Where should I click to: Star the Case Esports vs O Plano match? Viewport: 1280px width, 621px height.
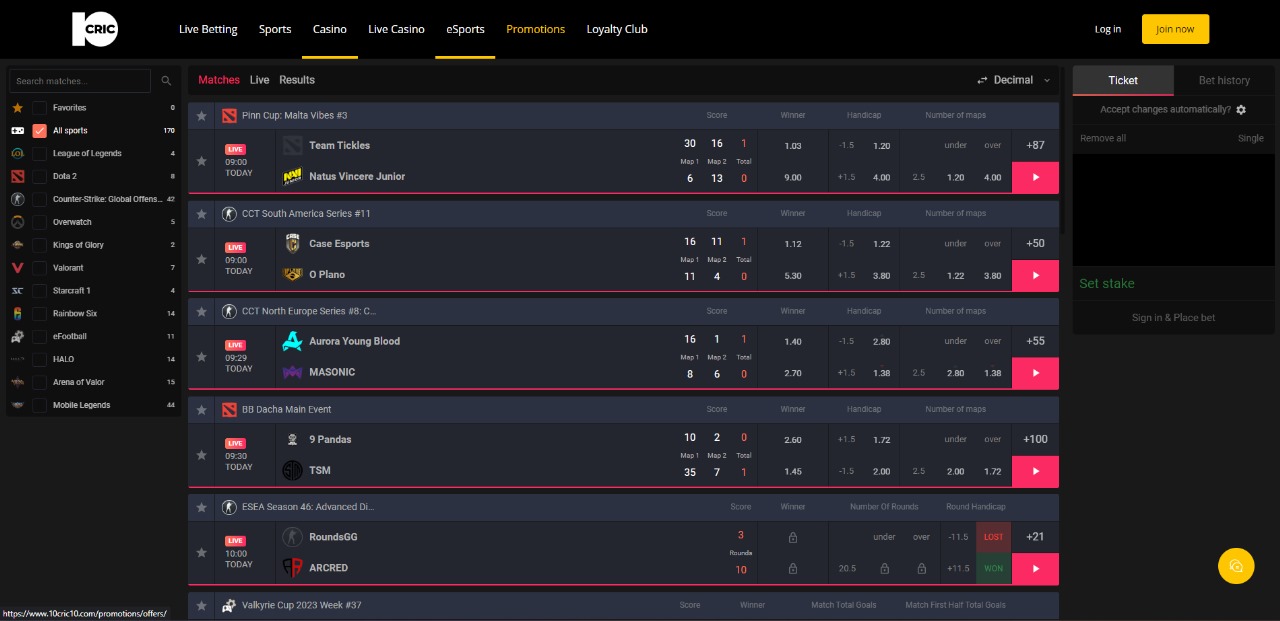(x=201, y=259)
